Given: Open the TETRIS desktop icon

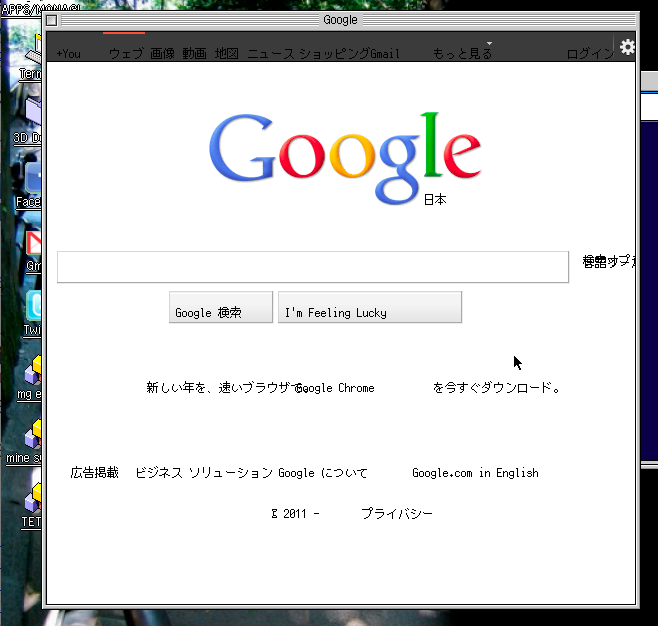Looking at the screenshot, I should [32, 505].
